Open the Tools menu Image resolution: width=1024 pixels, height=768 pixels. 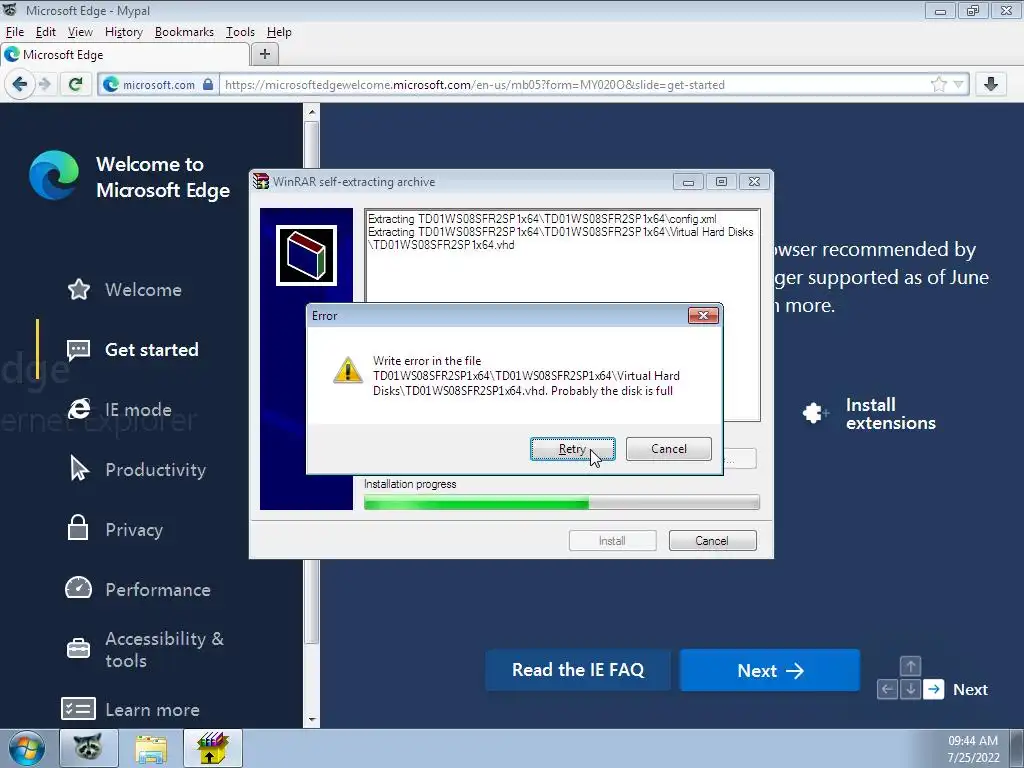(240, 32)
